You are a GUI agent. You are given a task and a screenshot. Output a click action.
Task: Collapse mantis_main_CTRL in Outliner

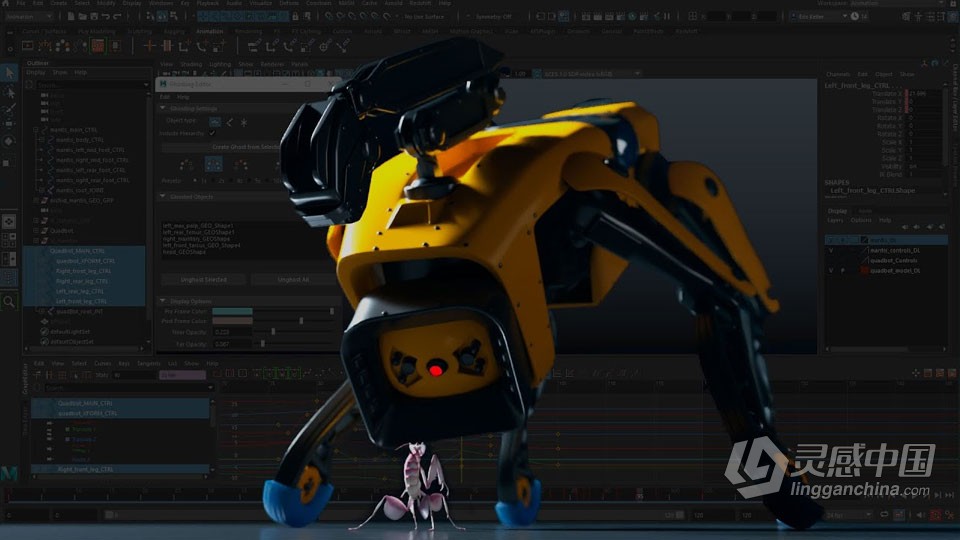pyautogui.click(x=36, y=130)
